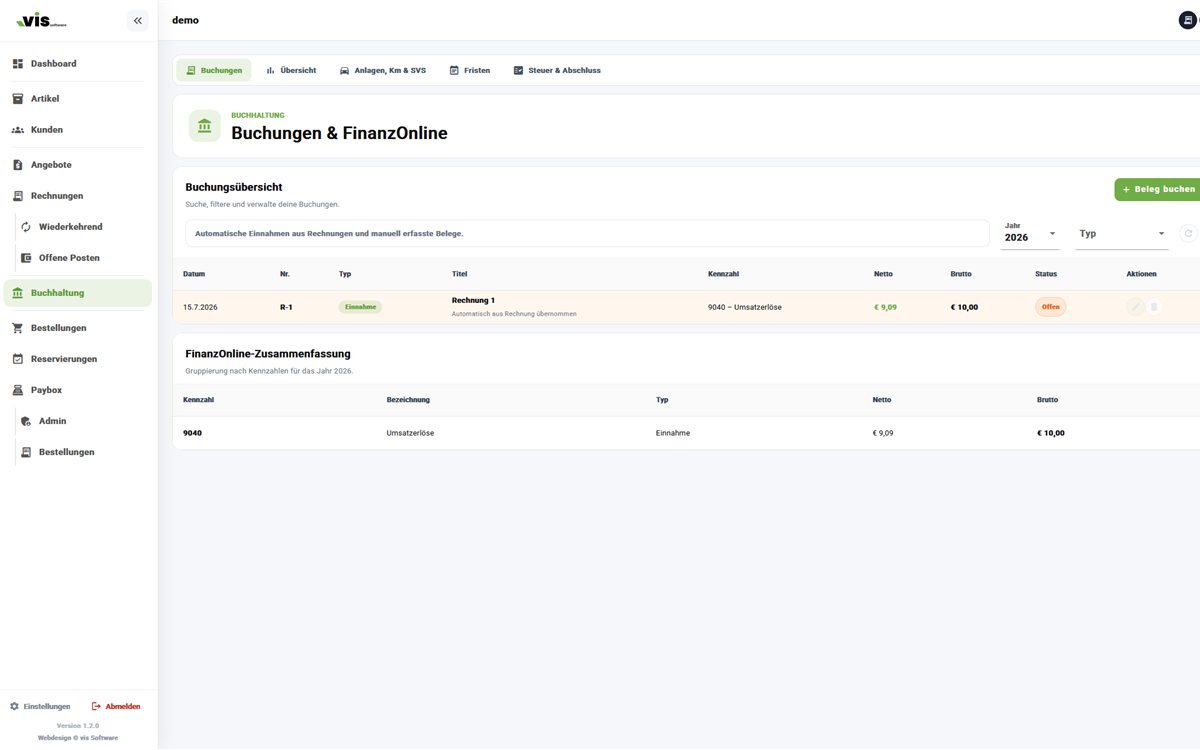Open Artikel via its archive box icon

18,99
